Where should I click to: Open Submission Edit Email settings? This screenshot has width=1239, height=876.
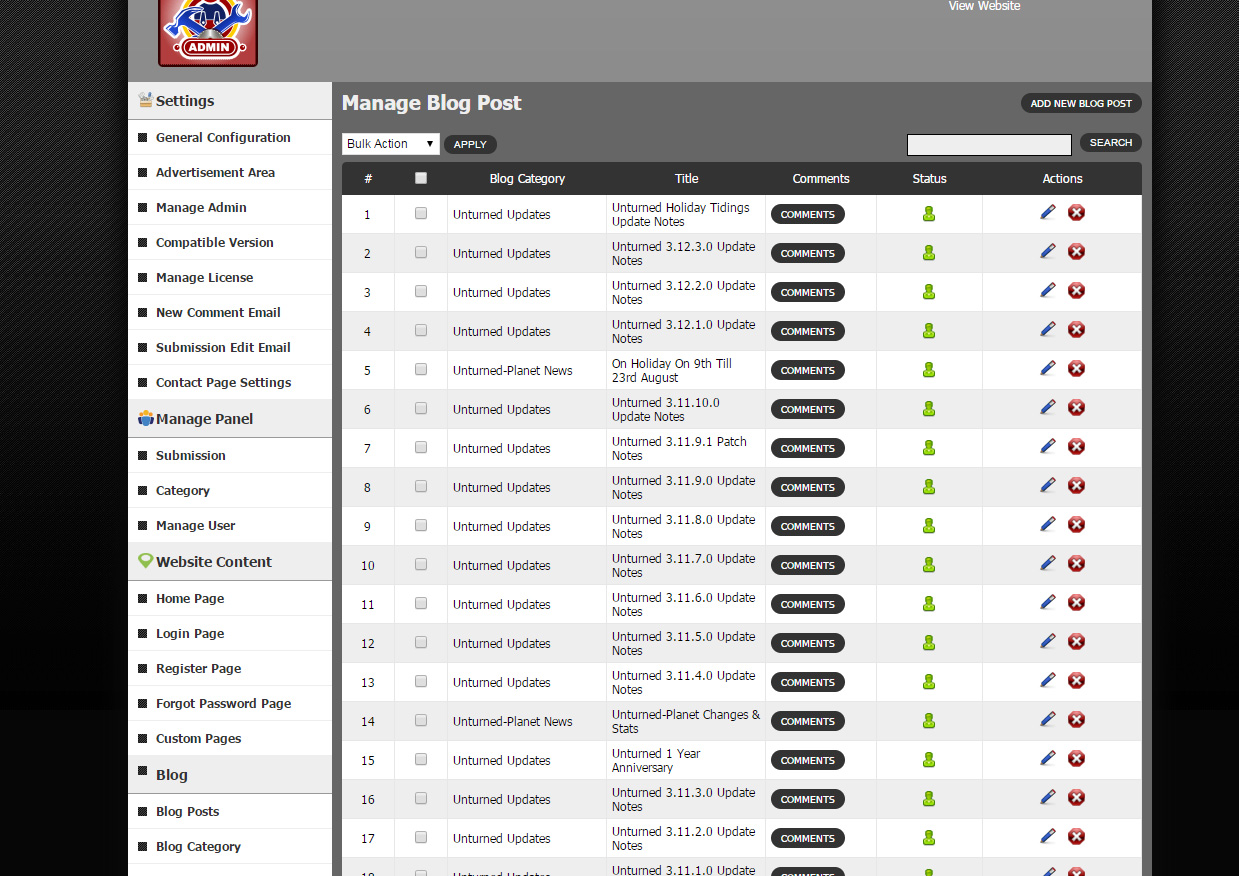pos(223,347)
